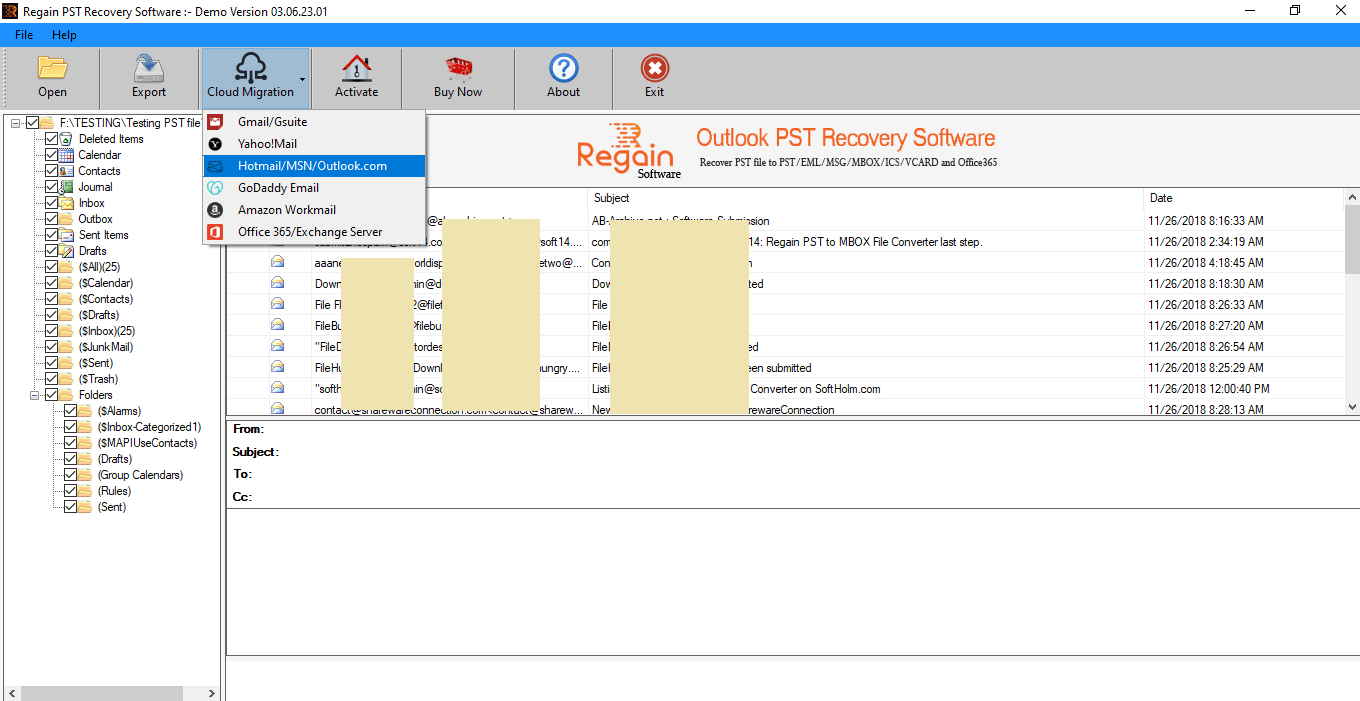Click envelope icon of 11/26/2018 4:18:45 AM row

277,262
